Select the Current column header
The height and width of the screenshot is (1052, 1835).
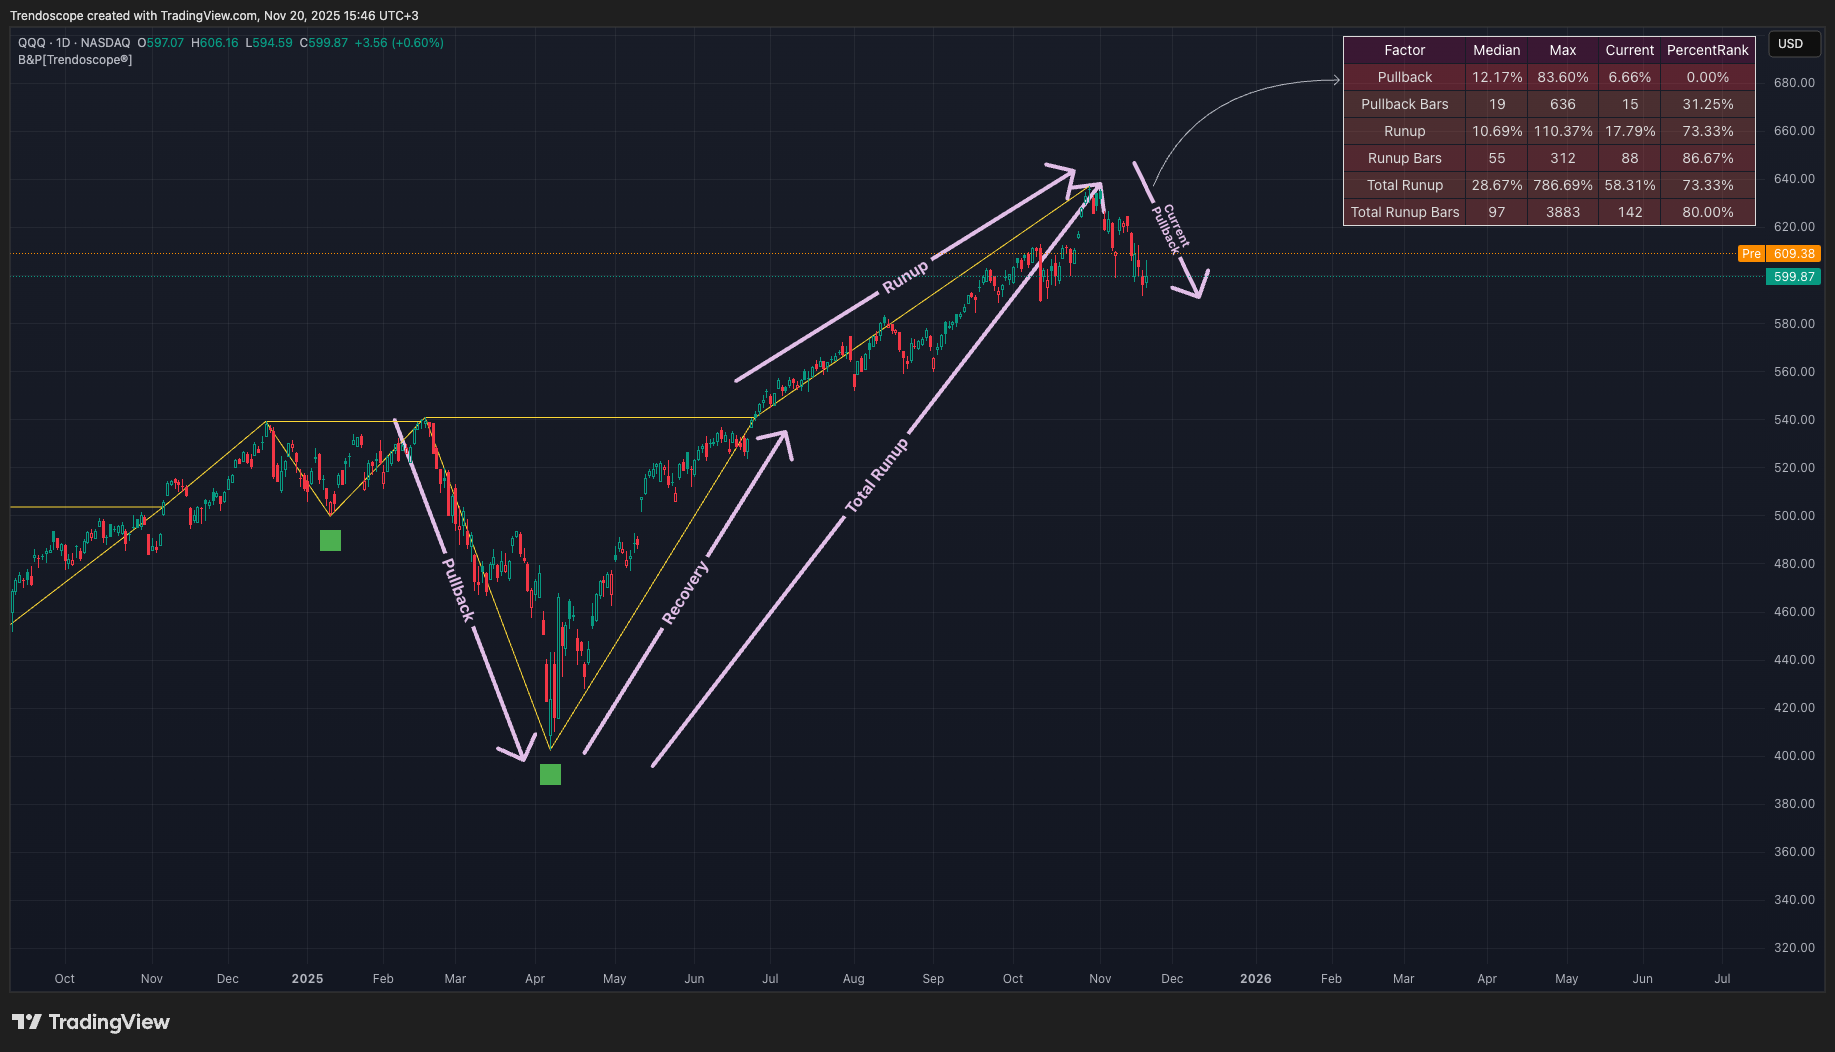1629,50
